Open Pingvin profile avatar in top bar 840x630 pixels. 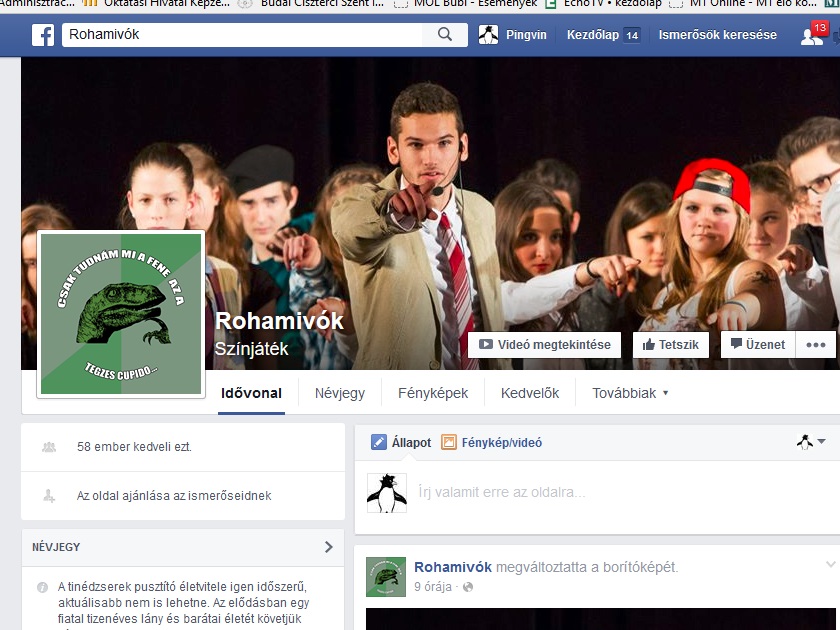click(x=488, y=34)
